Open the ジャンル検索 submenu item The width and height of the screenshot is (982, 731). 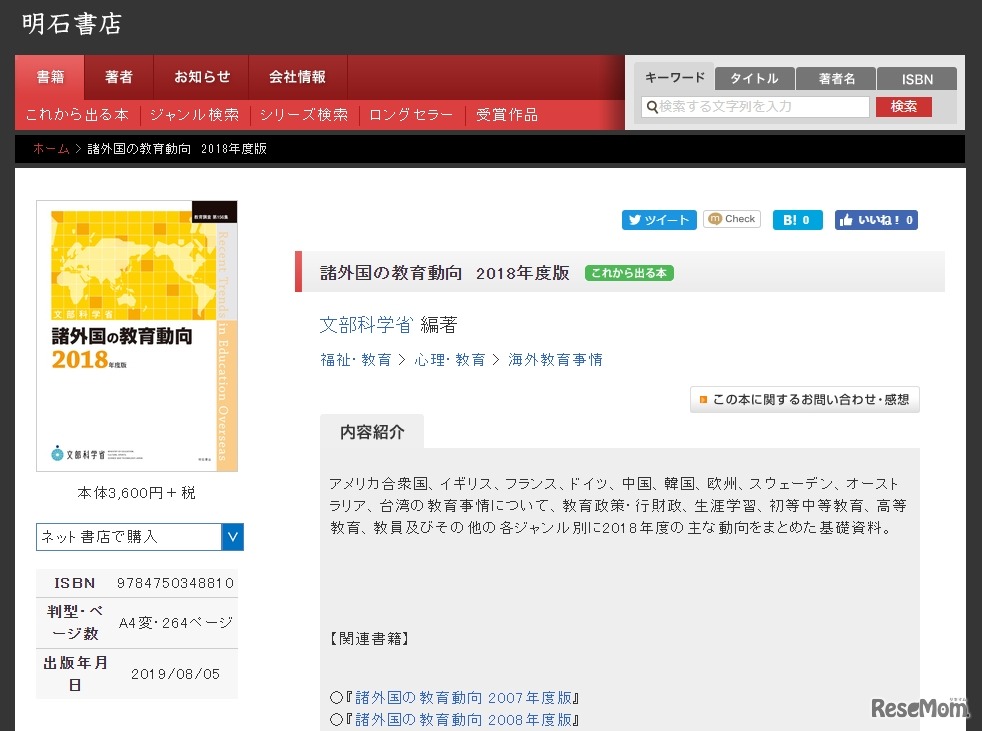[x=194, y=115]
